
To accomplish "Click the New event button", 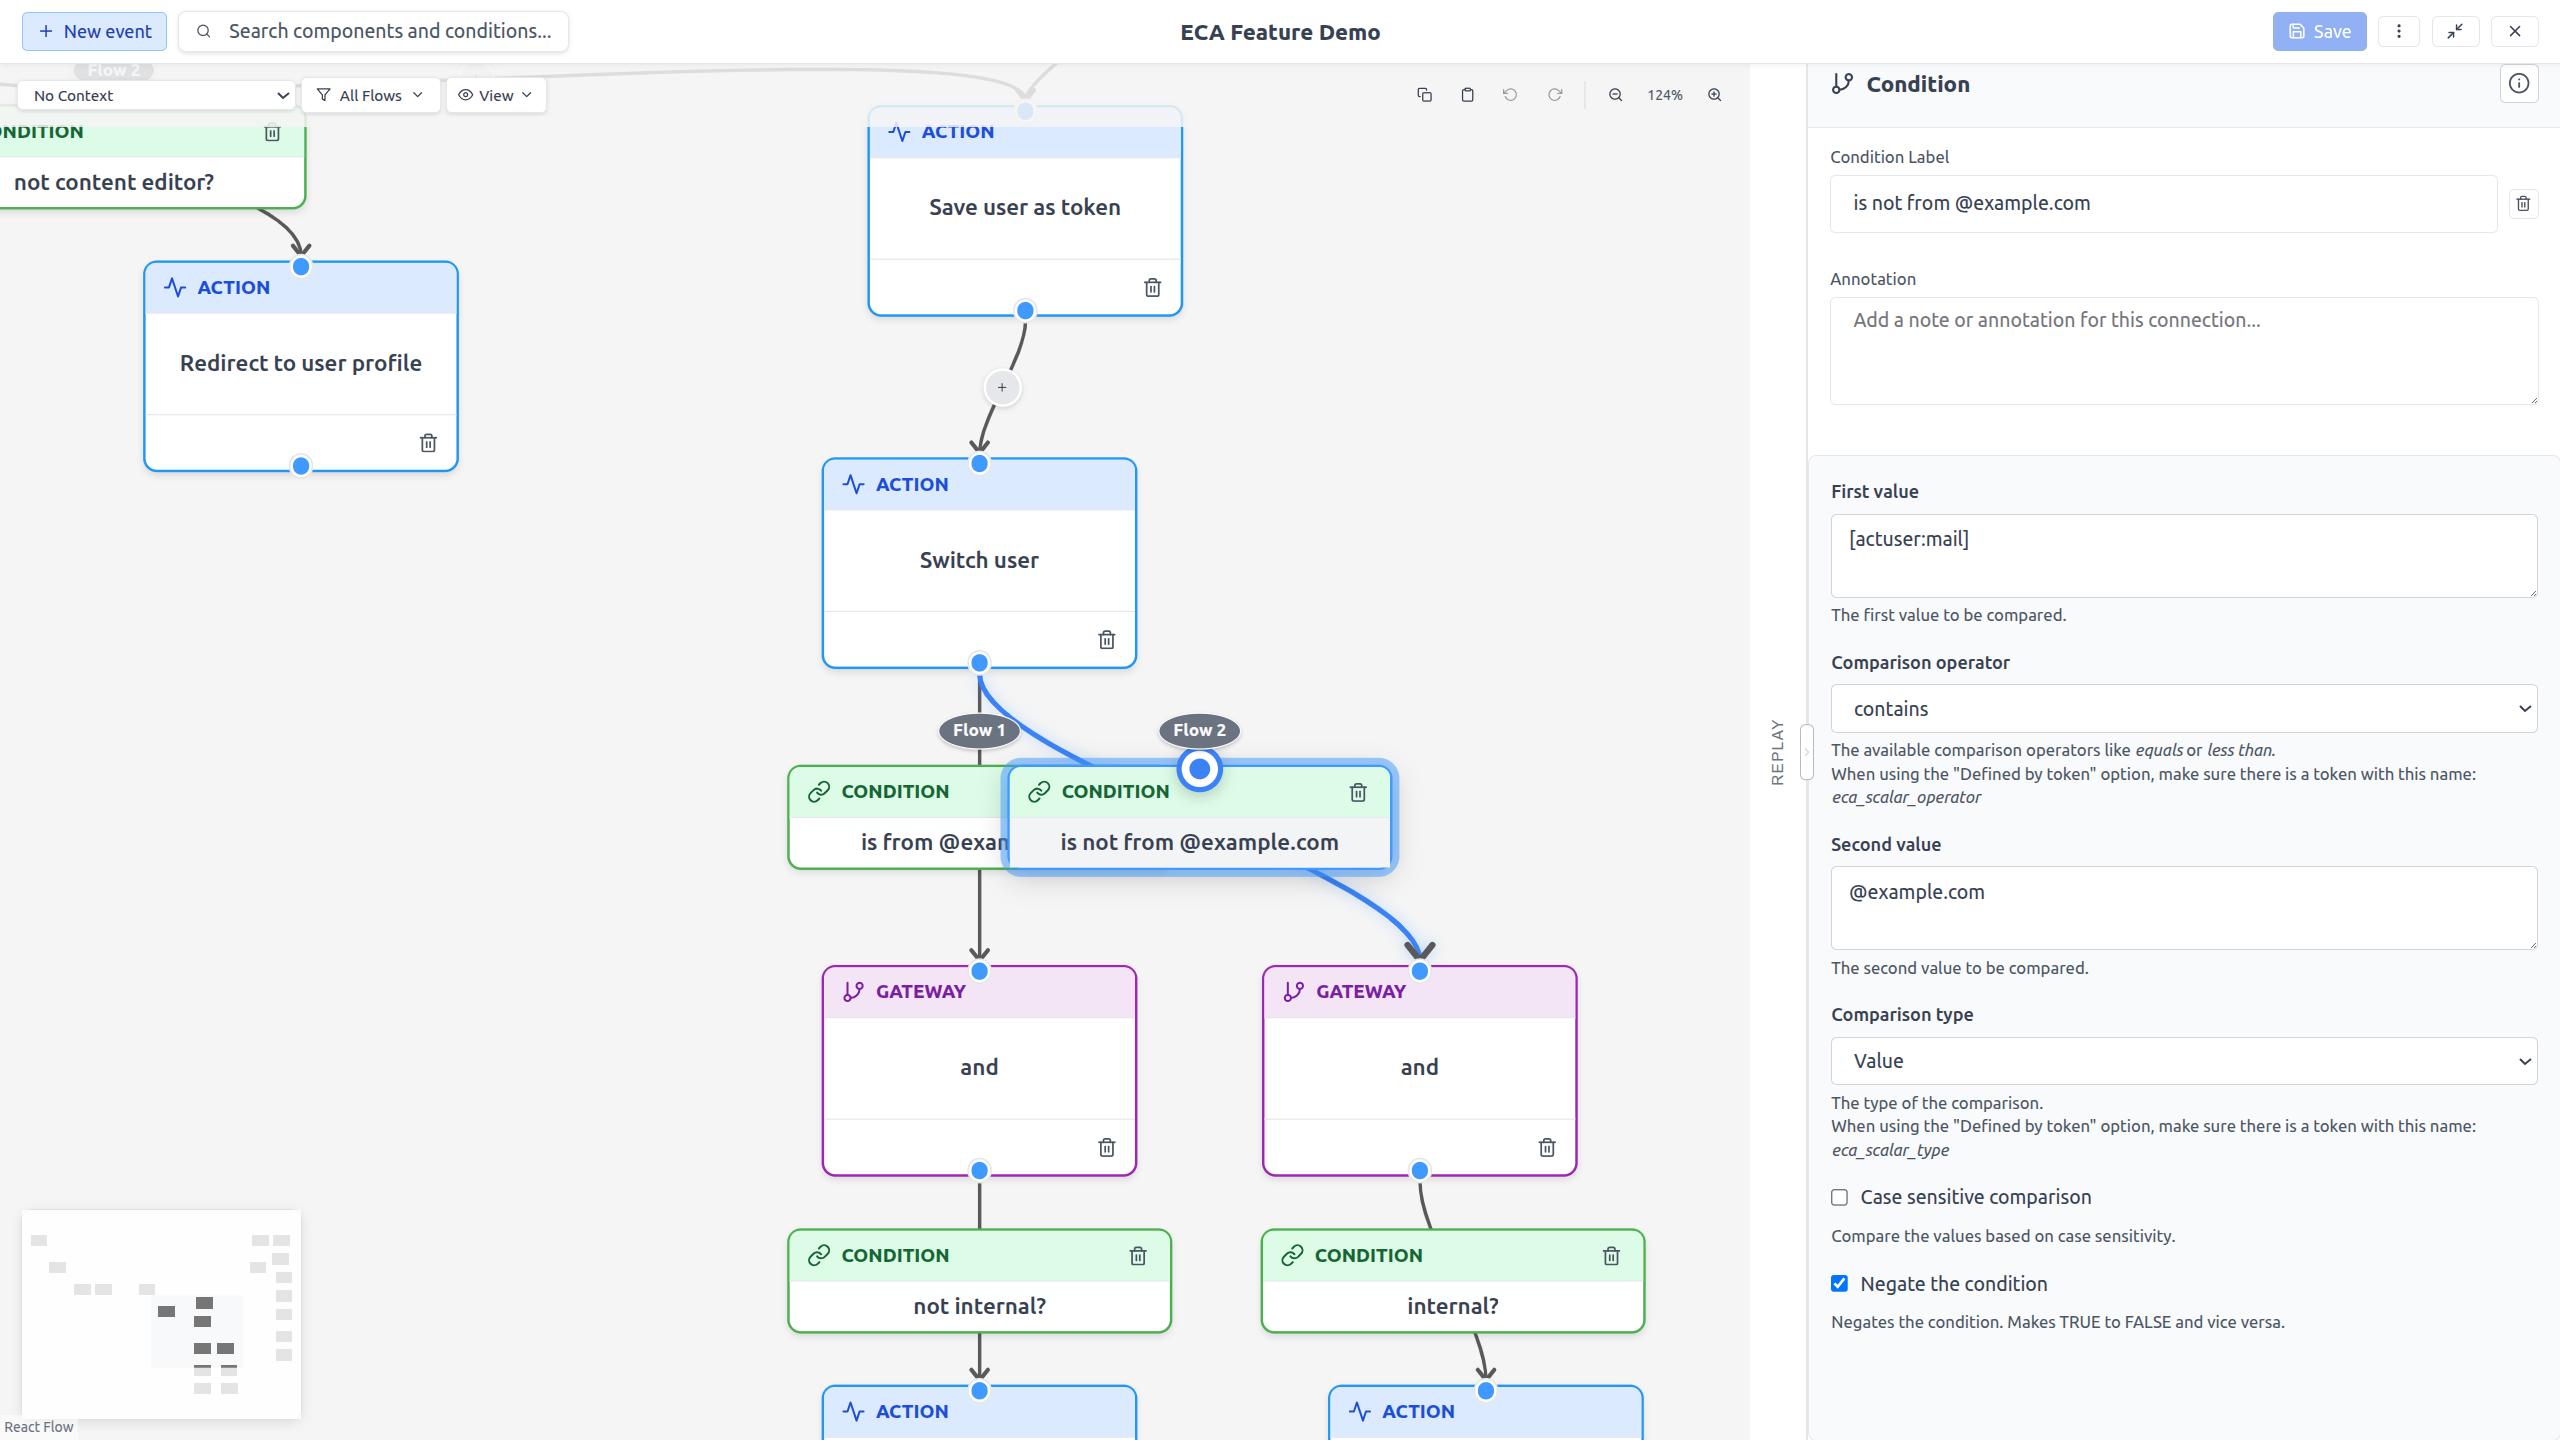I will coord(95,31).
